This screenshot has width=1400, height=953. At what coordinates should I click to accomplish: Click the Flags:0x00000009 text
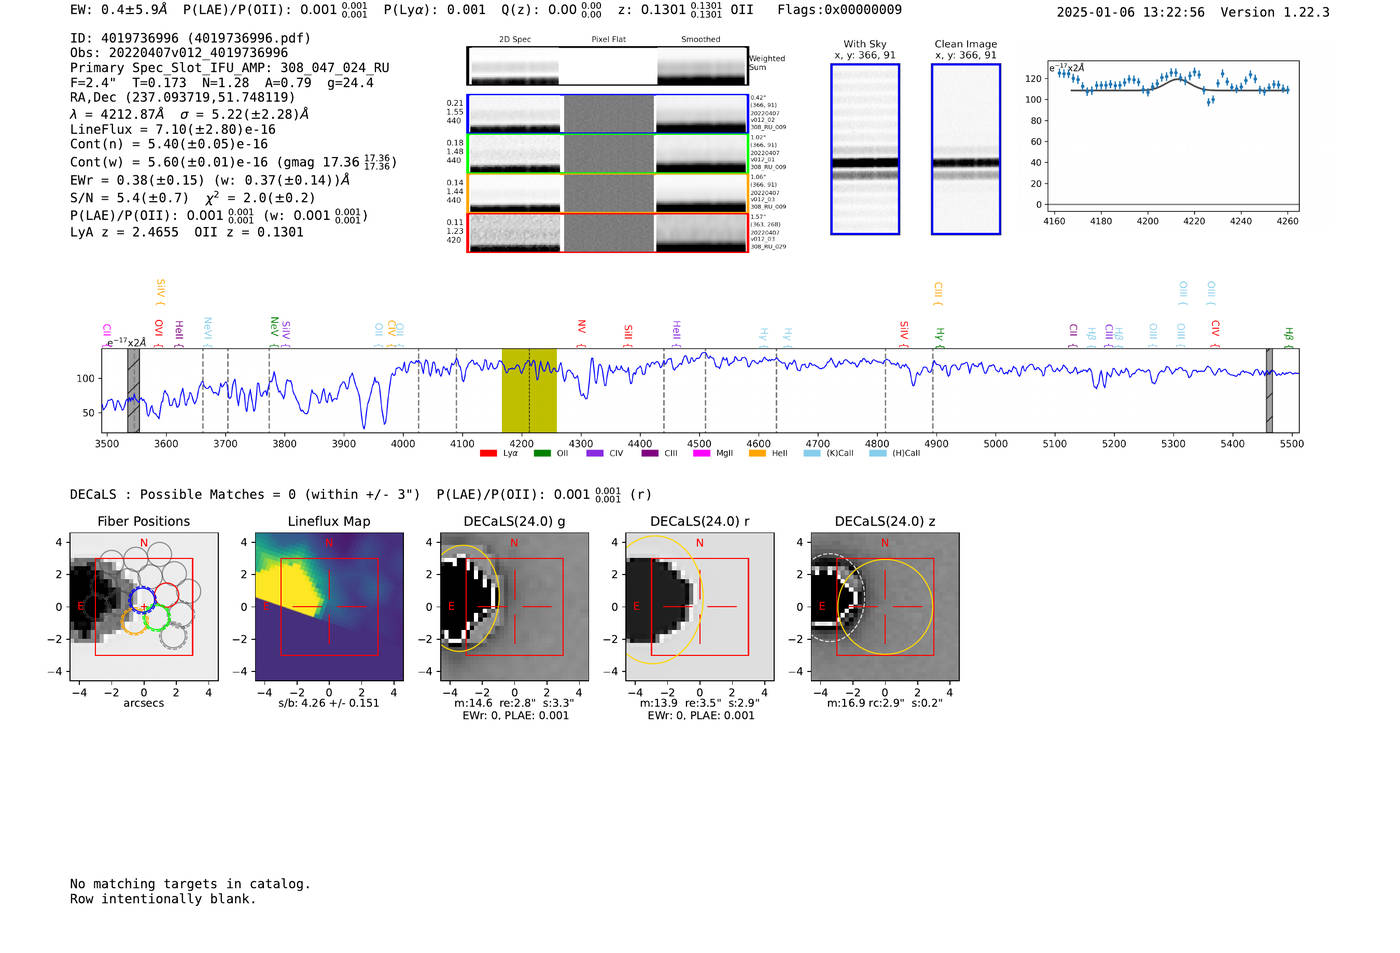pyautogui.click(x=839, y=10)
